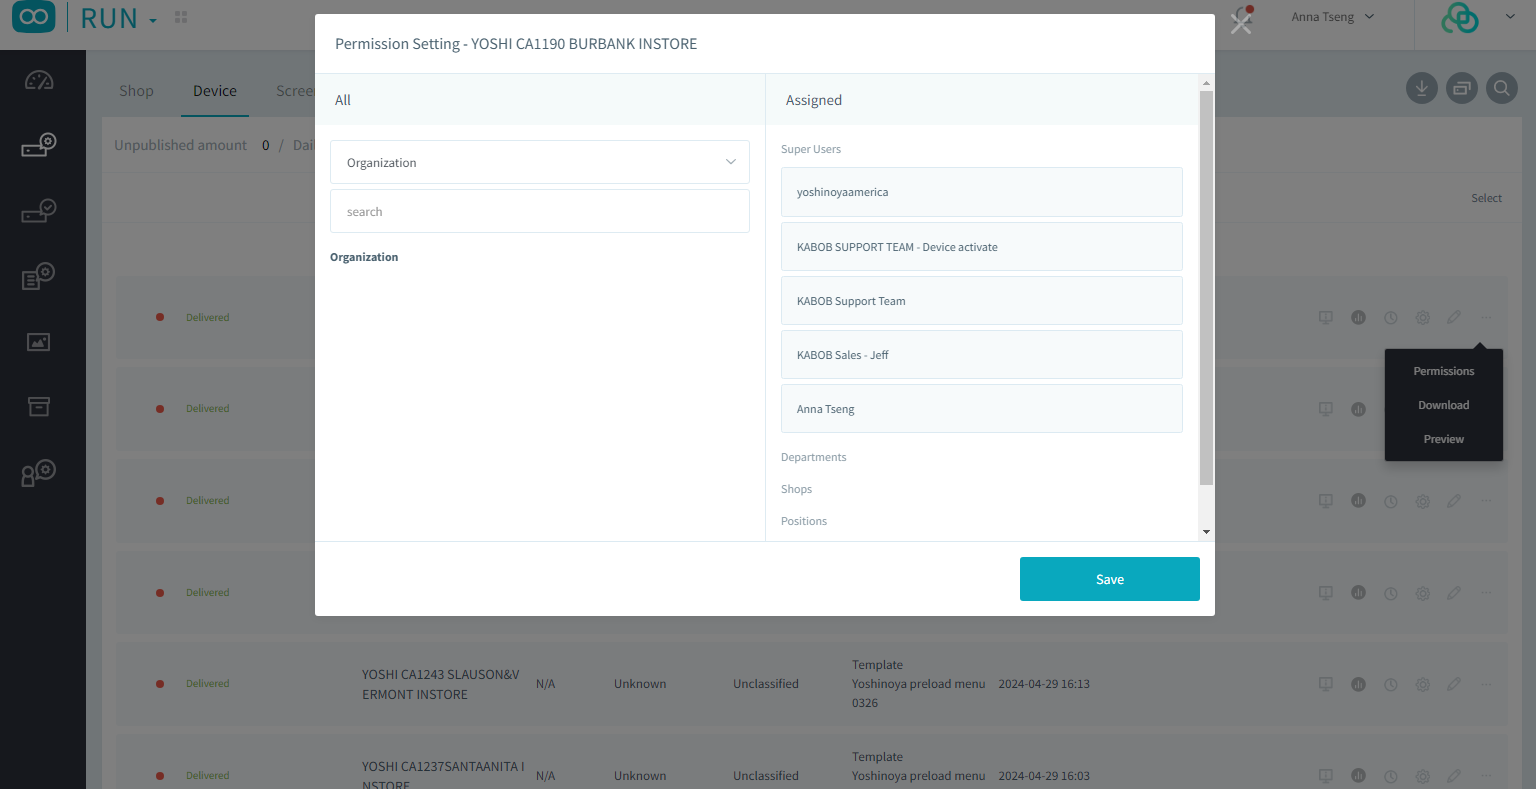The height and width of the screenshot is (789, 1536).
Task: Click pencil edit icon in SLAUSON&VERMONT row
Action: click(x=1454, y=684)
